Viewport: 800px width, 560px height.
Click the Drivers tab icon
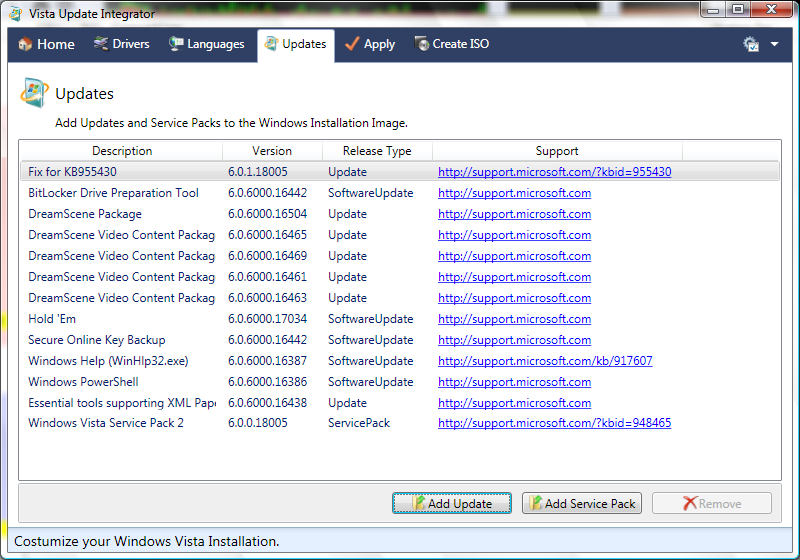(x=101, y=44)
